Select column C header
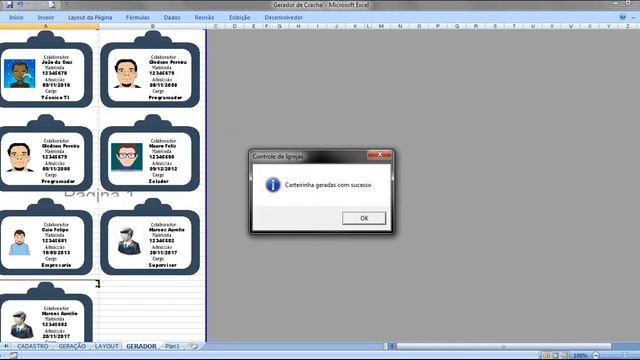This screenshot has height=360, width=640. pyautogui.click(x=216, y=26)
